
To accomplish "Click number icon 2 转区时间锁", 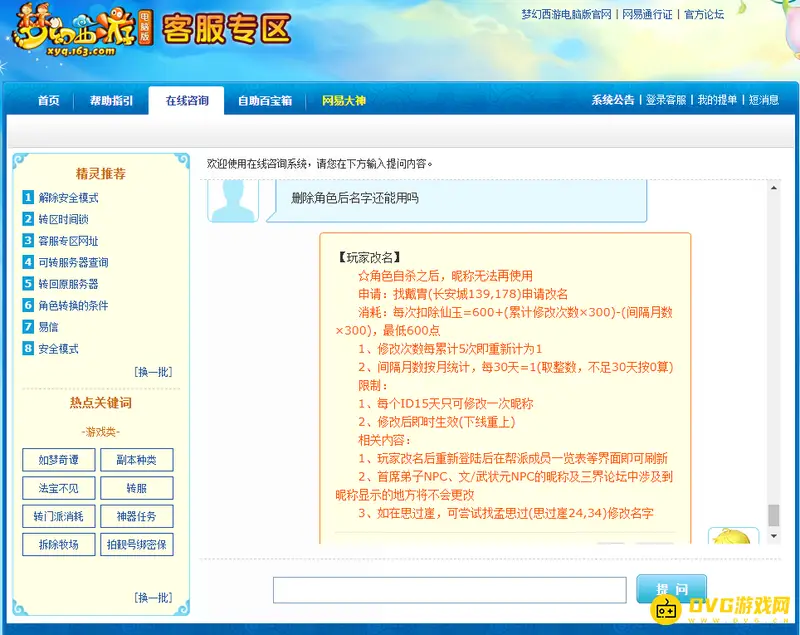I will [x=28, y=219].
